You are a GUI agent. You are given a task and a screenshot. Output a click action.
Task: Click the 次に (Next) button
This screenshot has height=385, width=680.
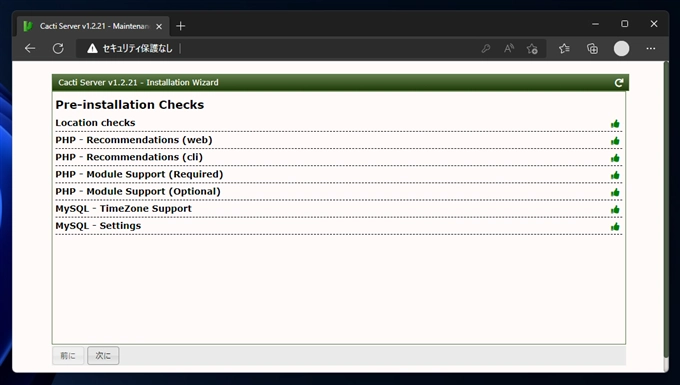[103, 356]
